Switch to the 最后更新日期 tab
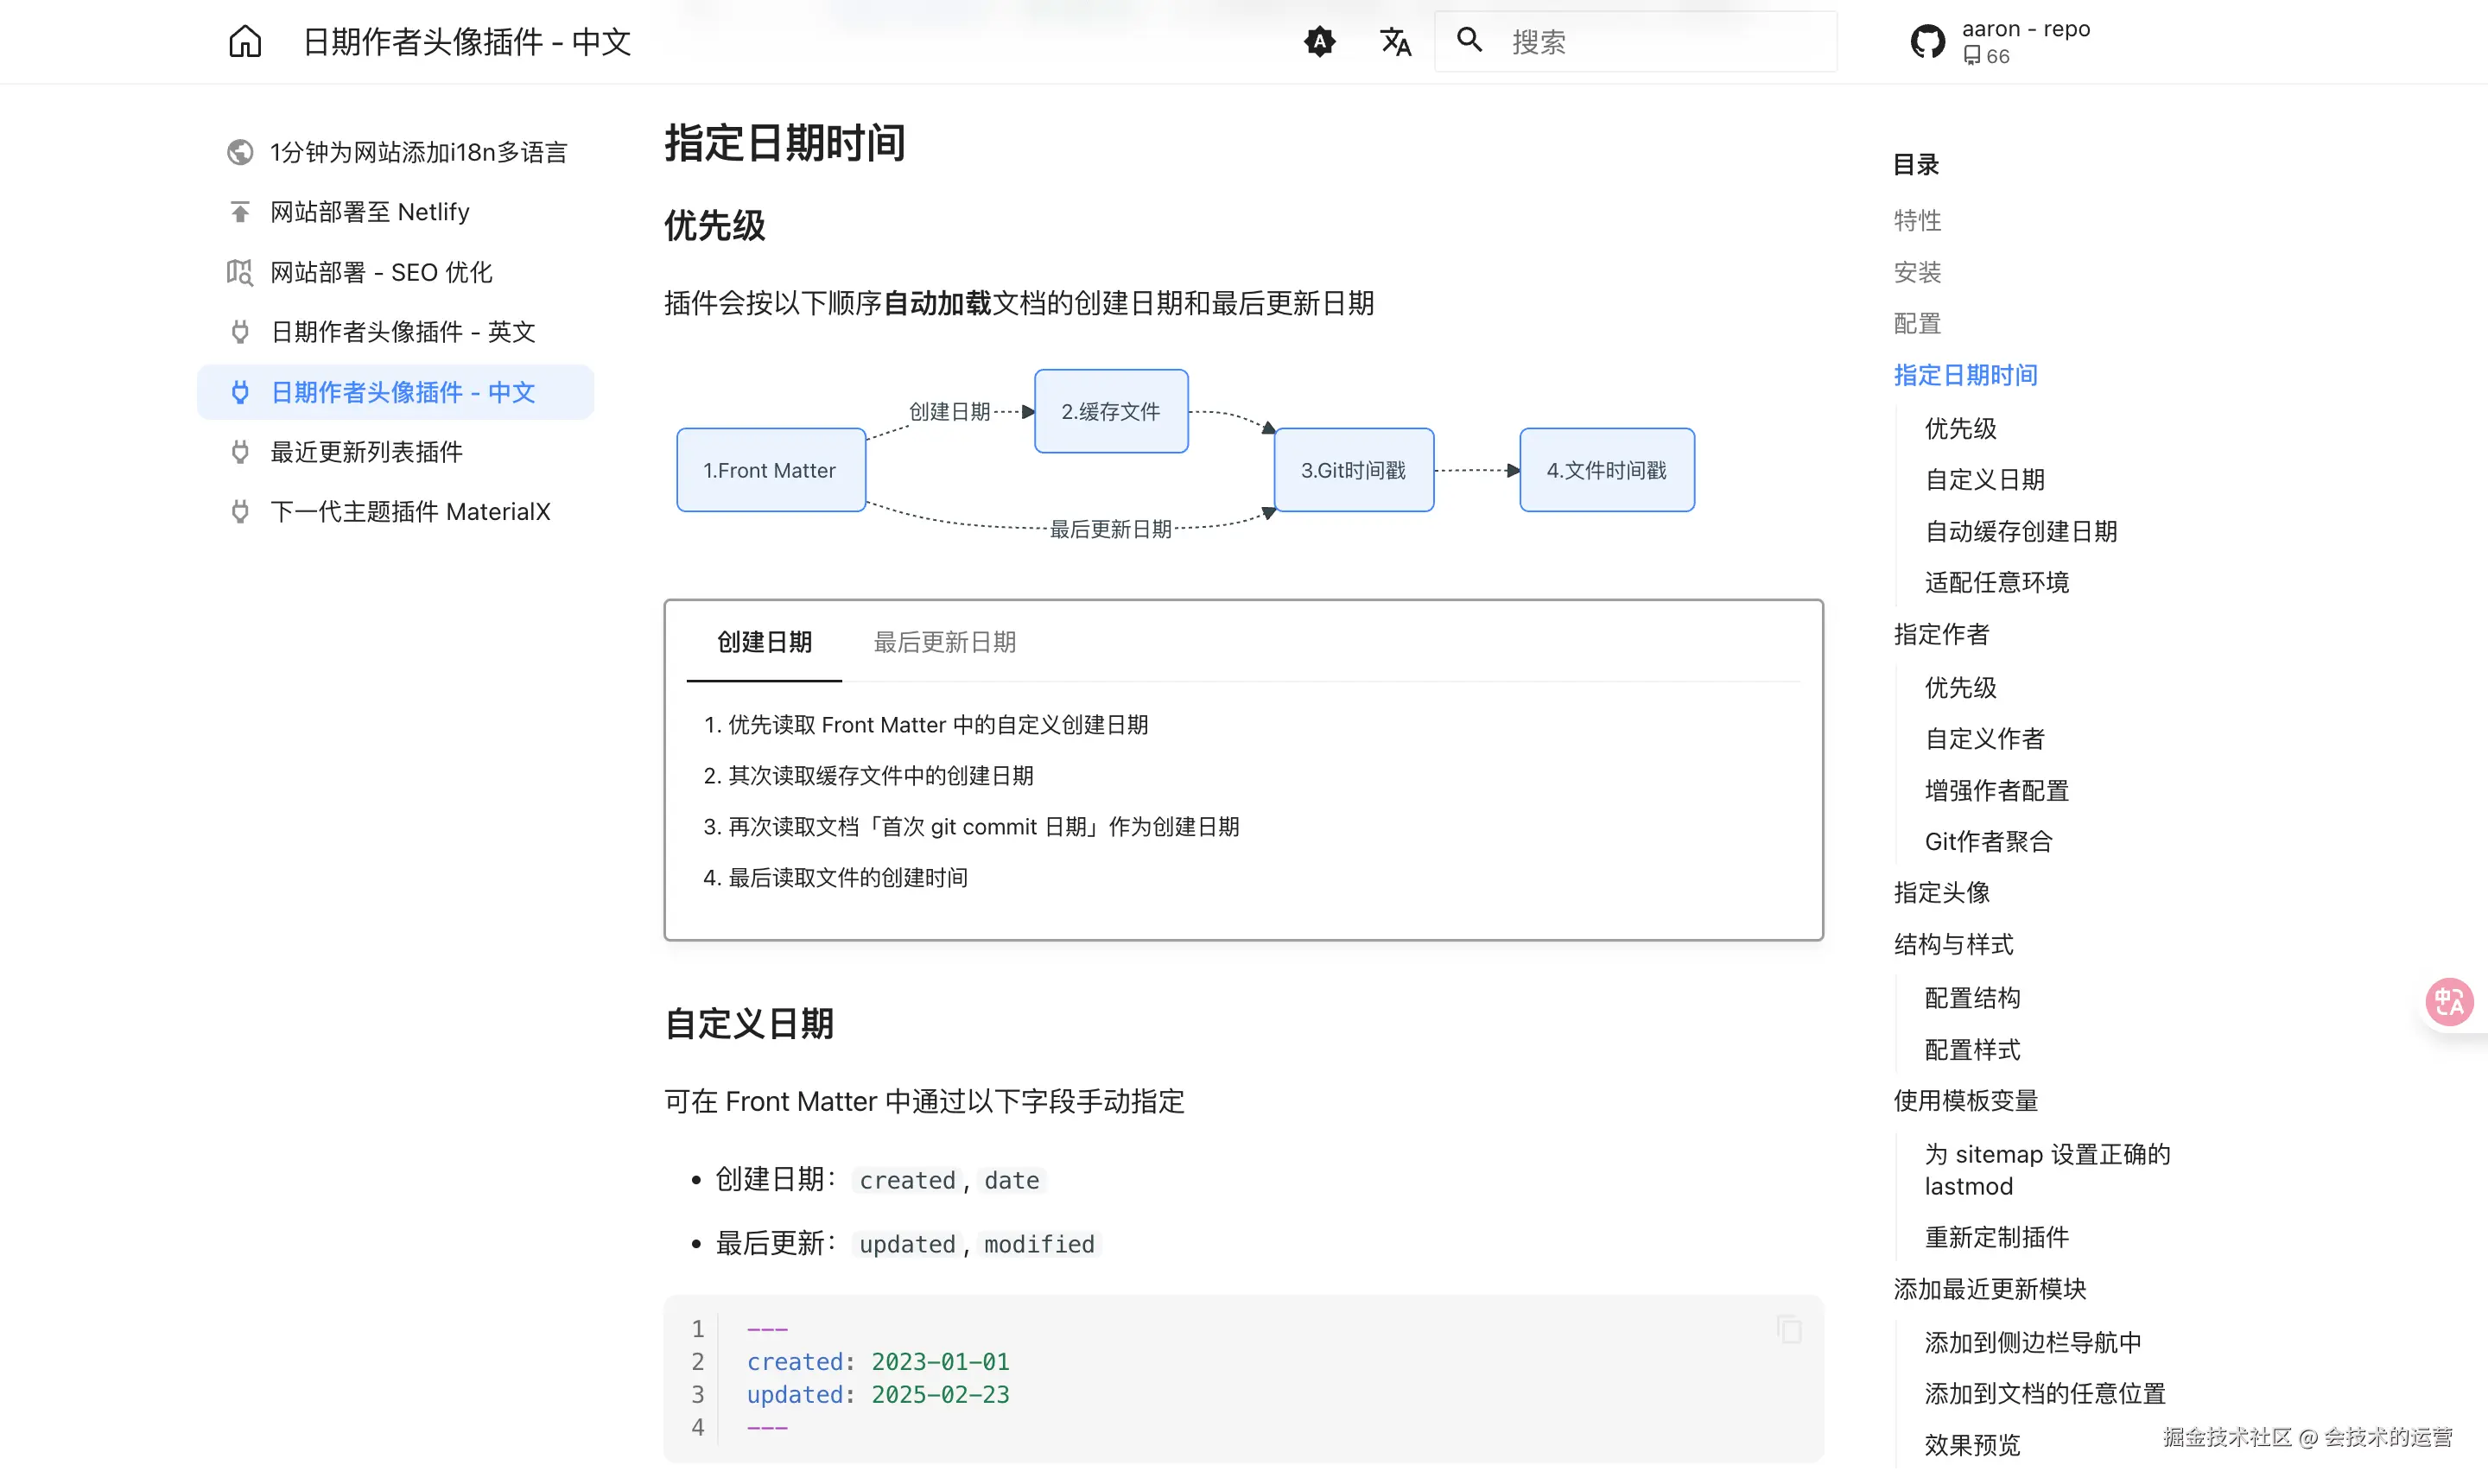2488x1484 pixels. [x=944, y=642]
